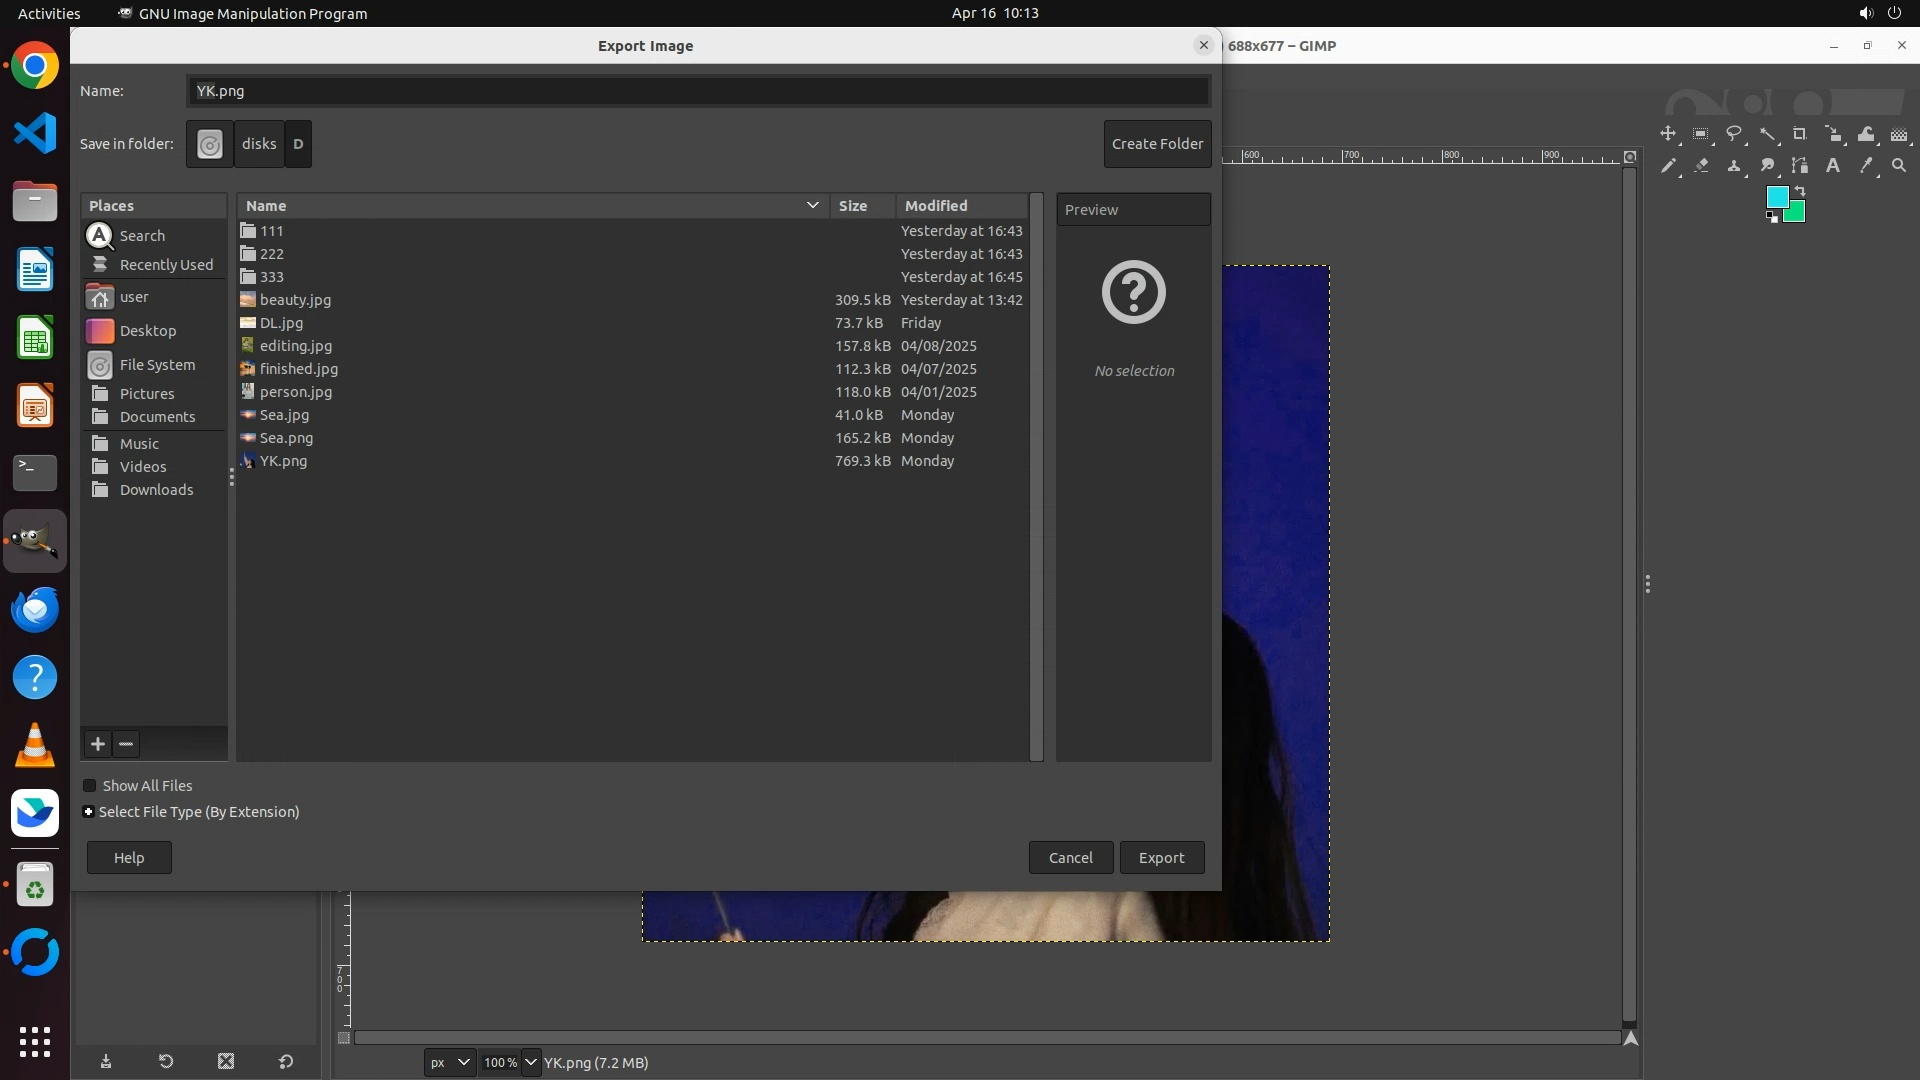1920x1080 pixels.
Task: Select the Text tool
Action: click(x=1833, y=166)
